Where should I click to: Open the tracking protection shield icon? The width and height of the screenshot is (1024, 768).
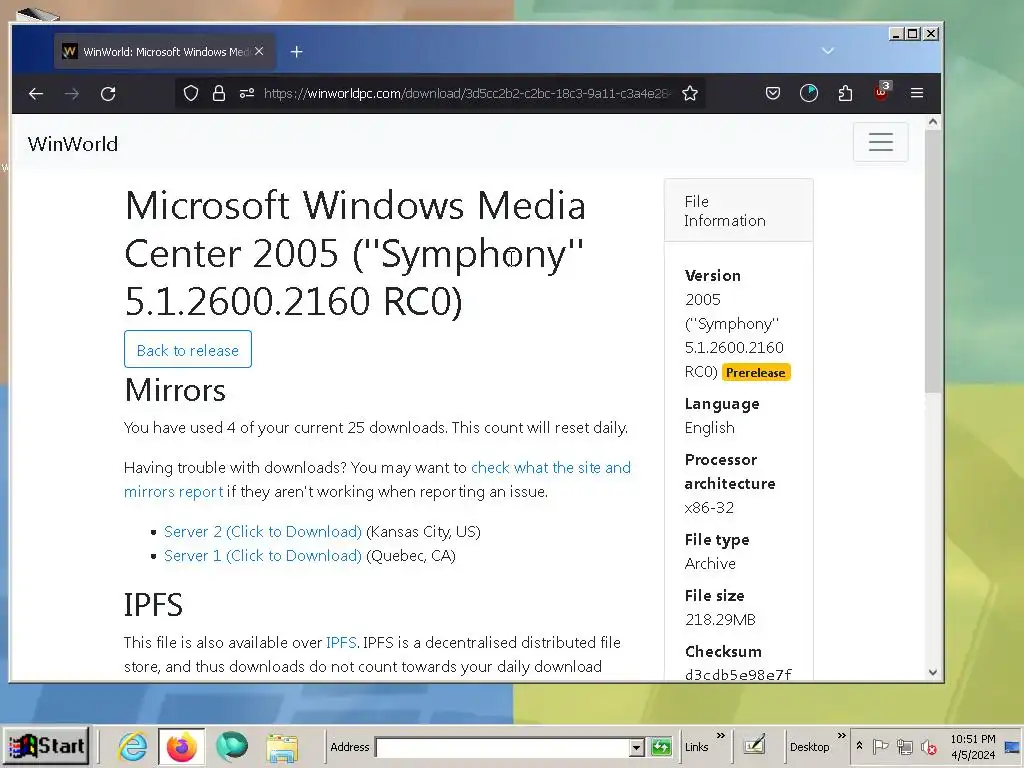(191, 93)
